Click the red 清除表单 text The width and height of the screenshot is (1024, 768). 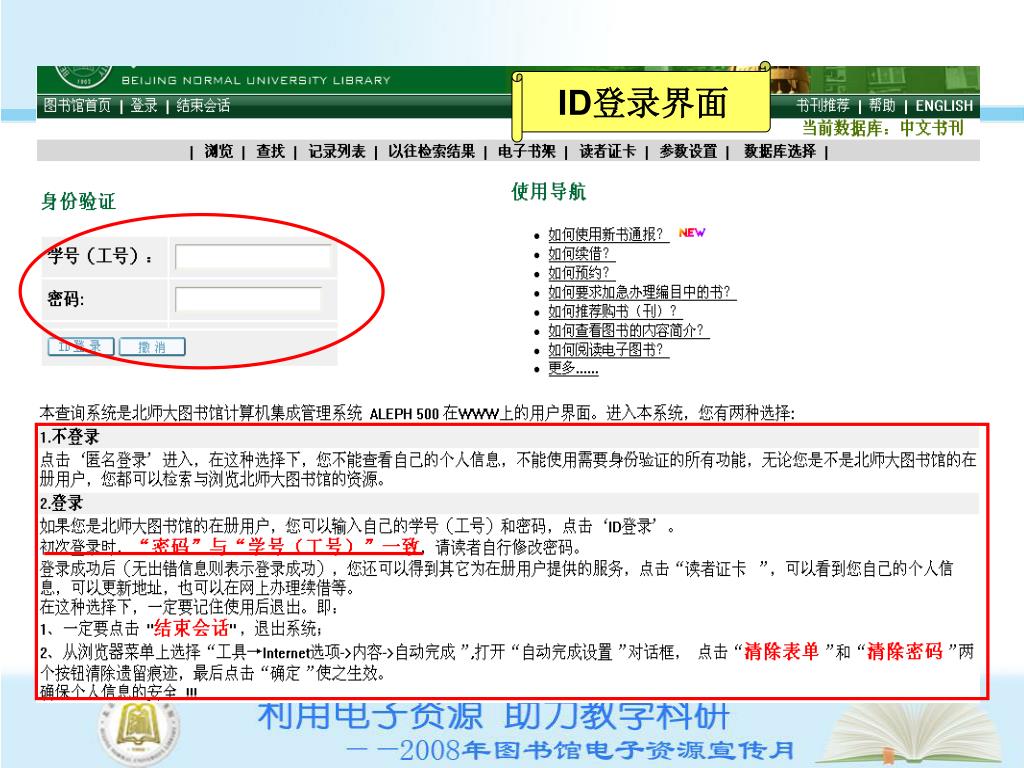point(781,651)
